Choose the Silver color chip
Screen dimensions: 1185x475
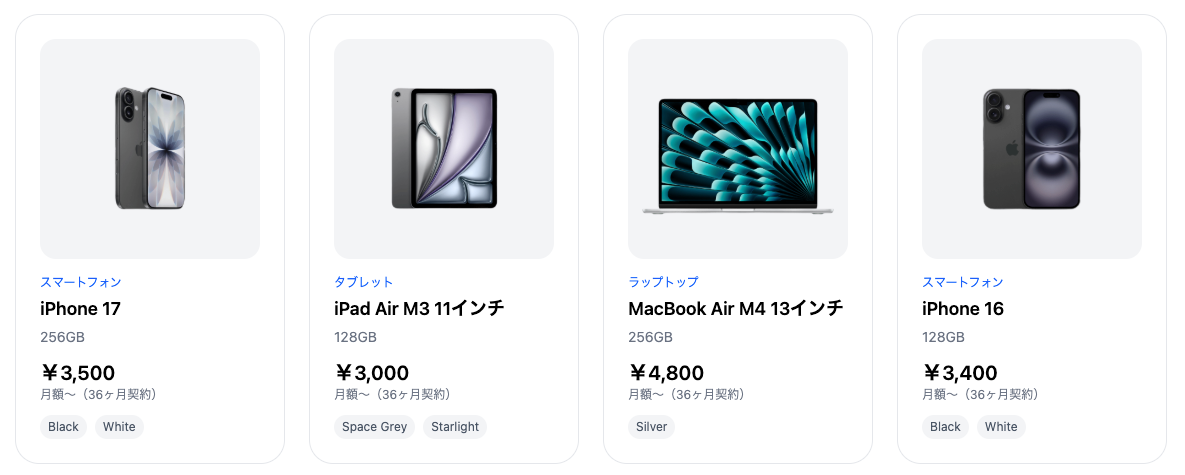(651, 427)
